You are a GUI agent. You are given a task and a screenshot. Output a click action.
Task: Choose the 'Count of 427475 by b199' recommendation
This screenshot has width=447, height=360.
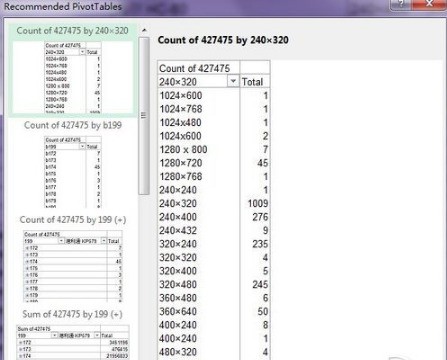[x=72, y=164]
